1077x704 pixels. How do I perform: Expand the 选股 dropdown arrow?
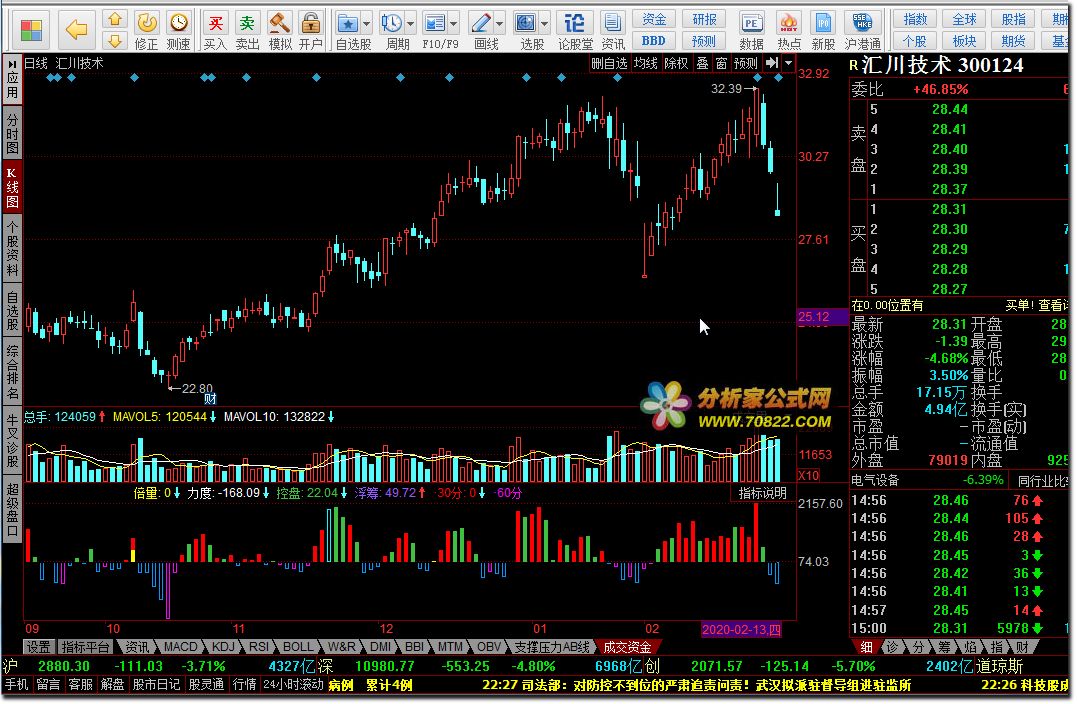545,24
